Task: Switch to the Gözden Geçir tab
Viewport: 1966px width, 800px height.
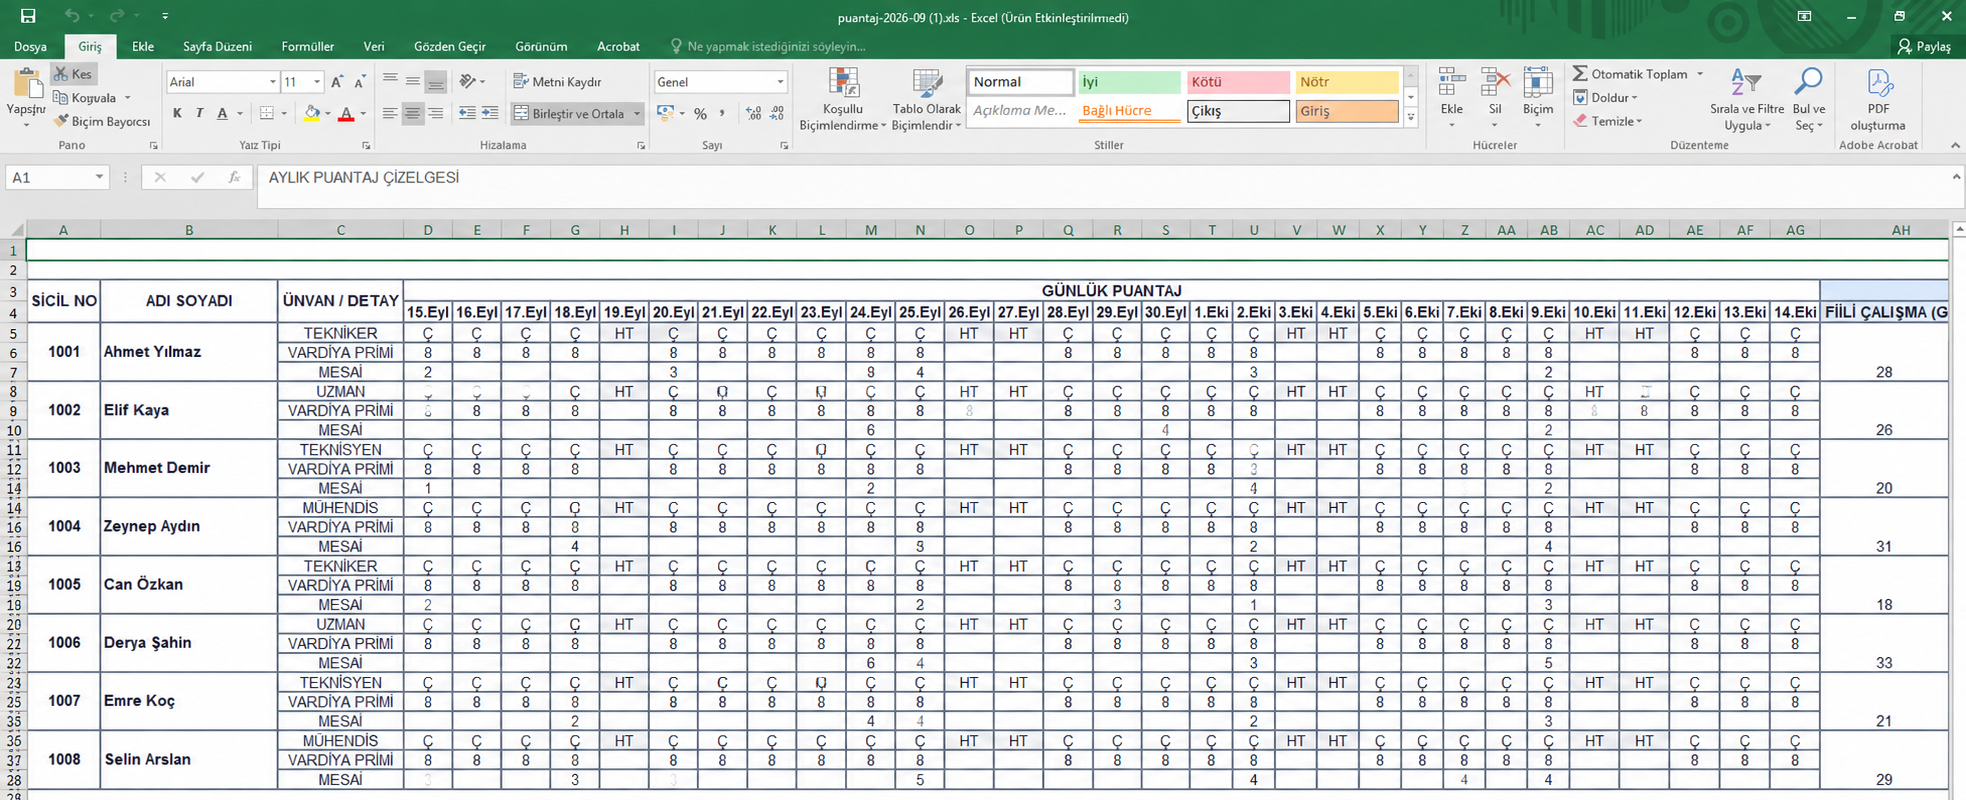Action: coord(450,46)
